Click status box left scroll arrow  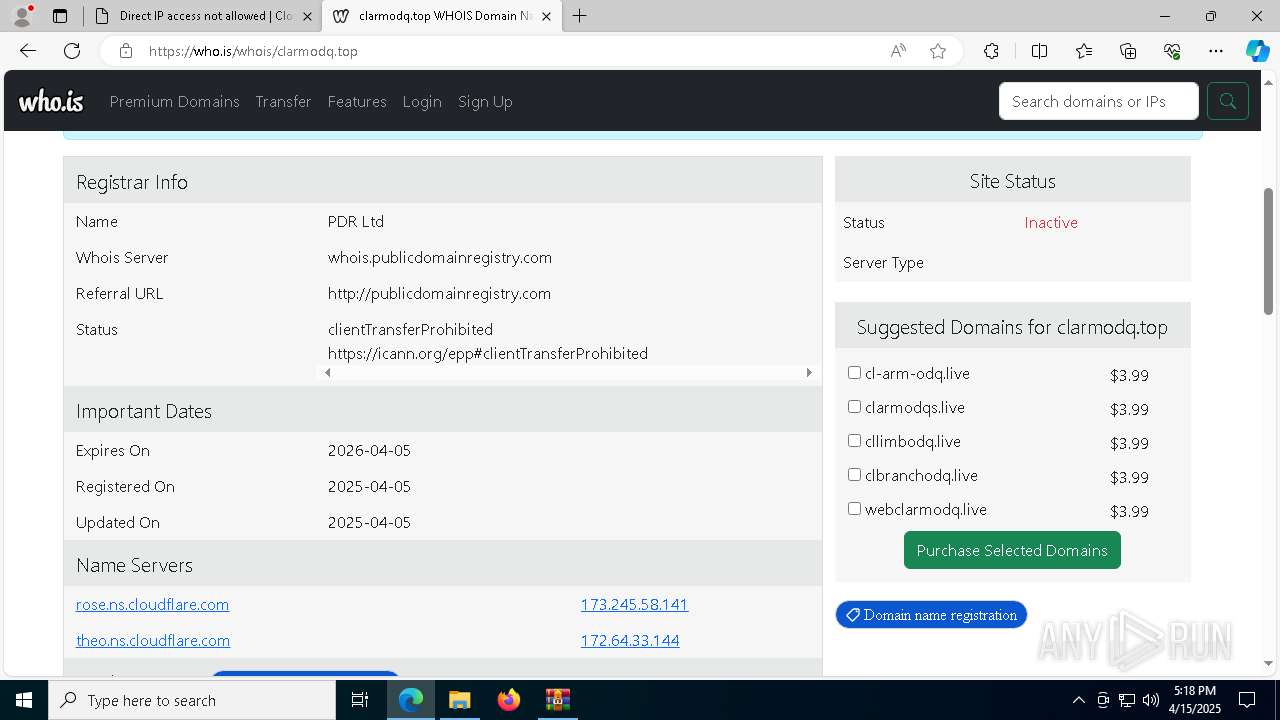(327, 372)
